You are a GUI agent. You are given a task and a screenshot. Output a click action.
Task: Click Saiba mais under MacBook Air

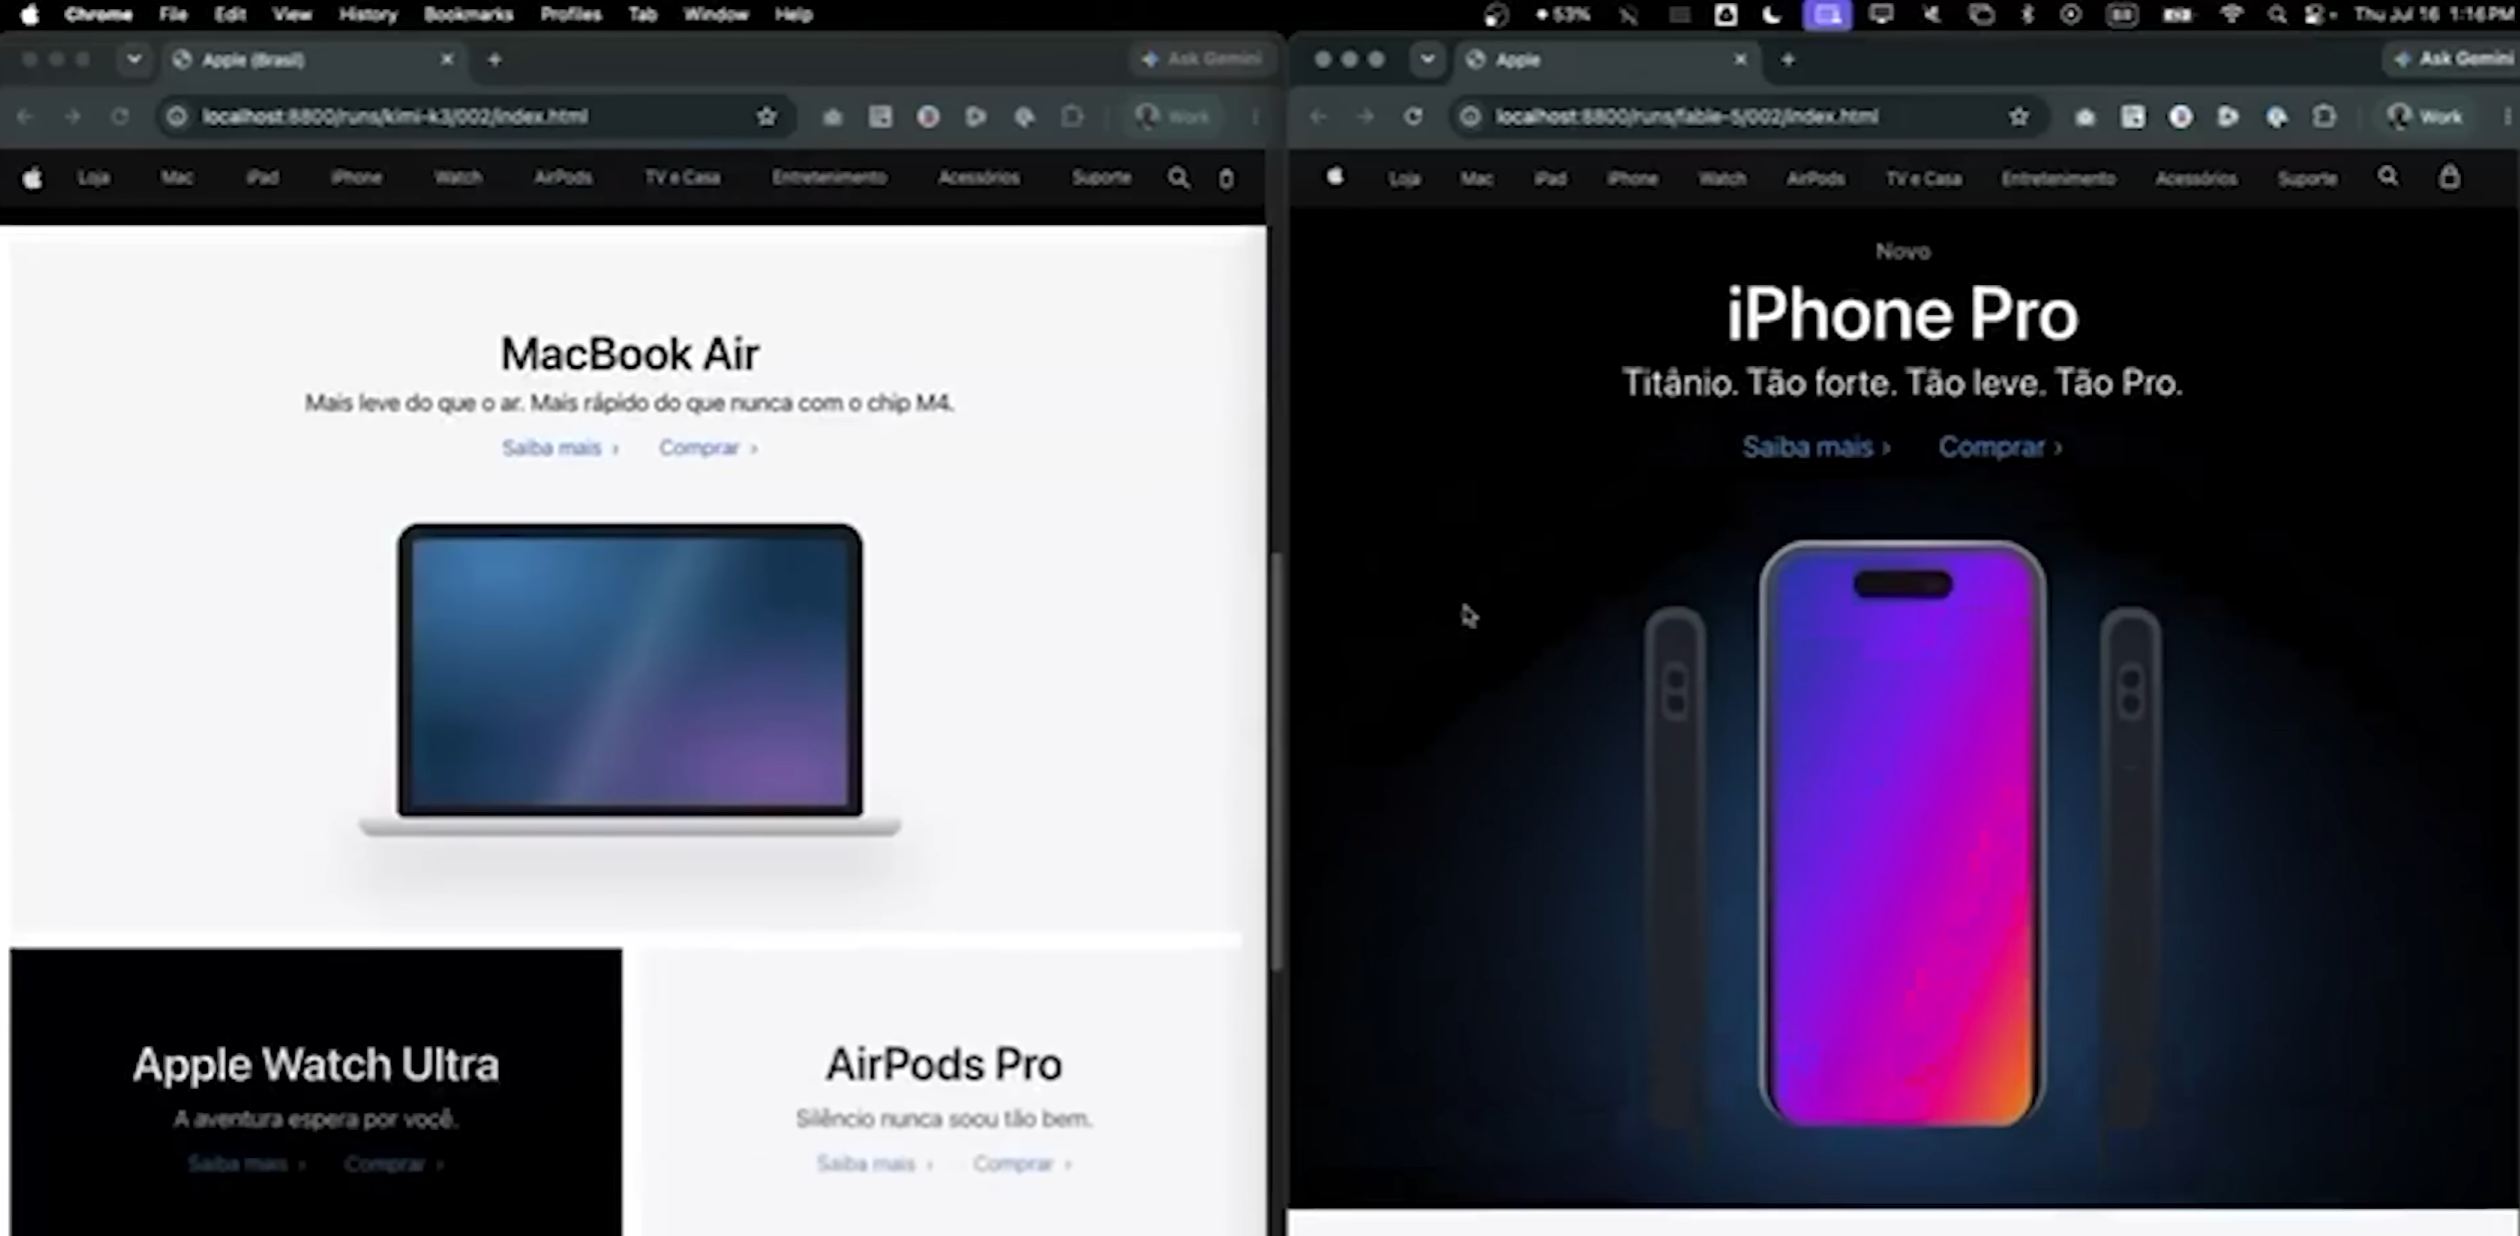(x=560, y=448)
